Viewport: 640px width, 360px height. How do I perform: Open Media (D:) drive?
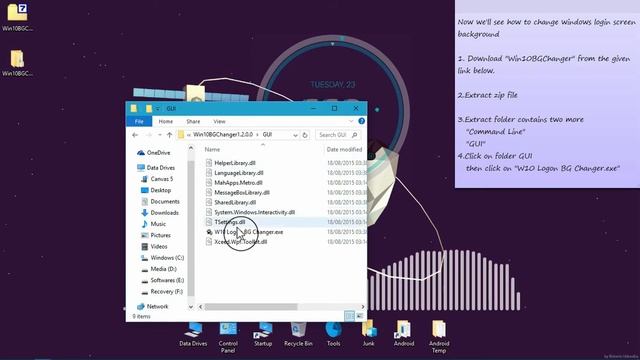pos(163,269)
